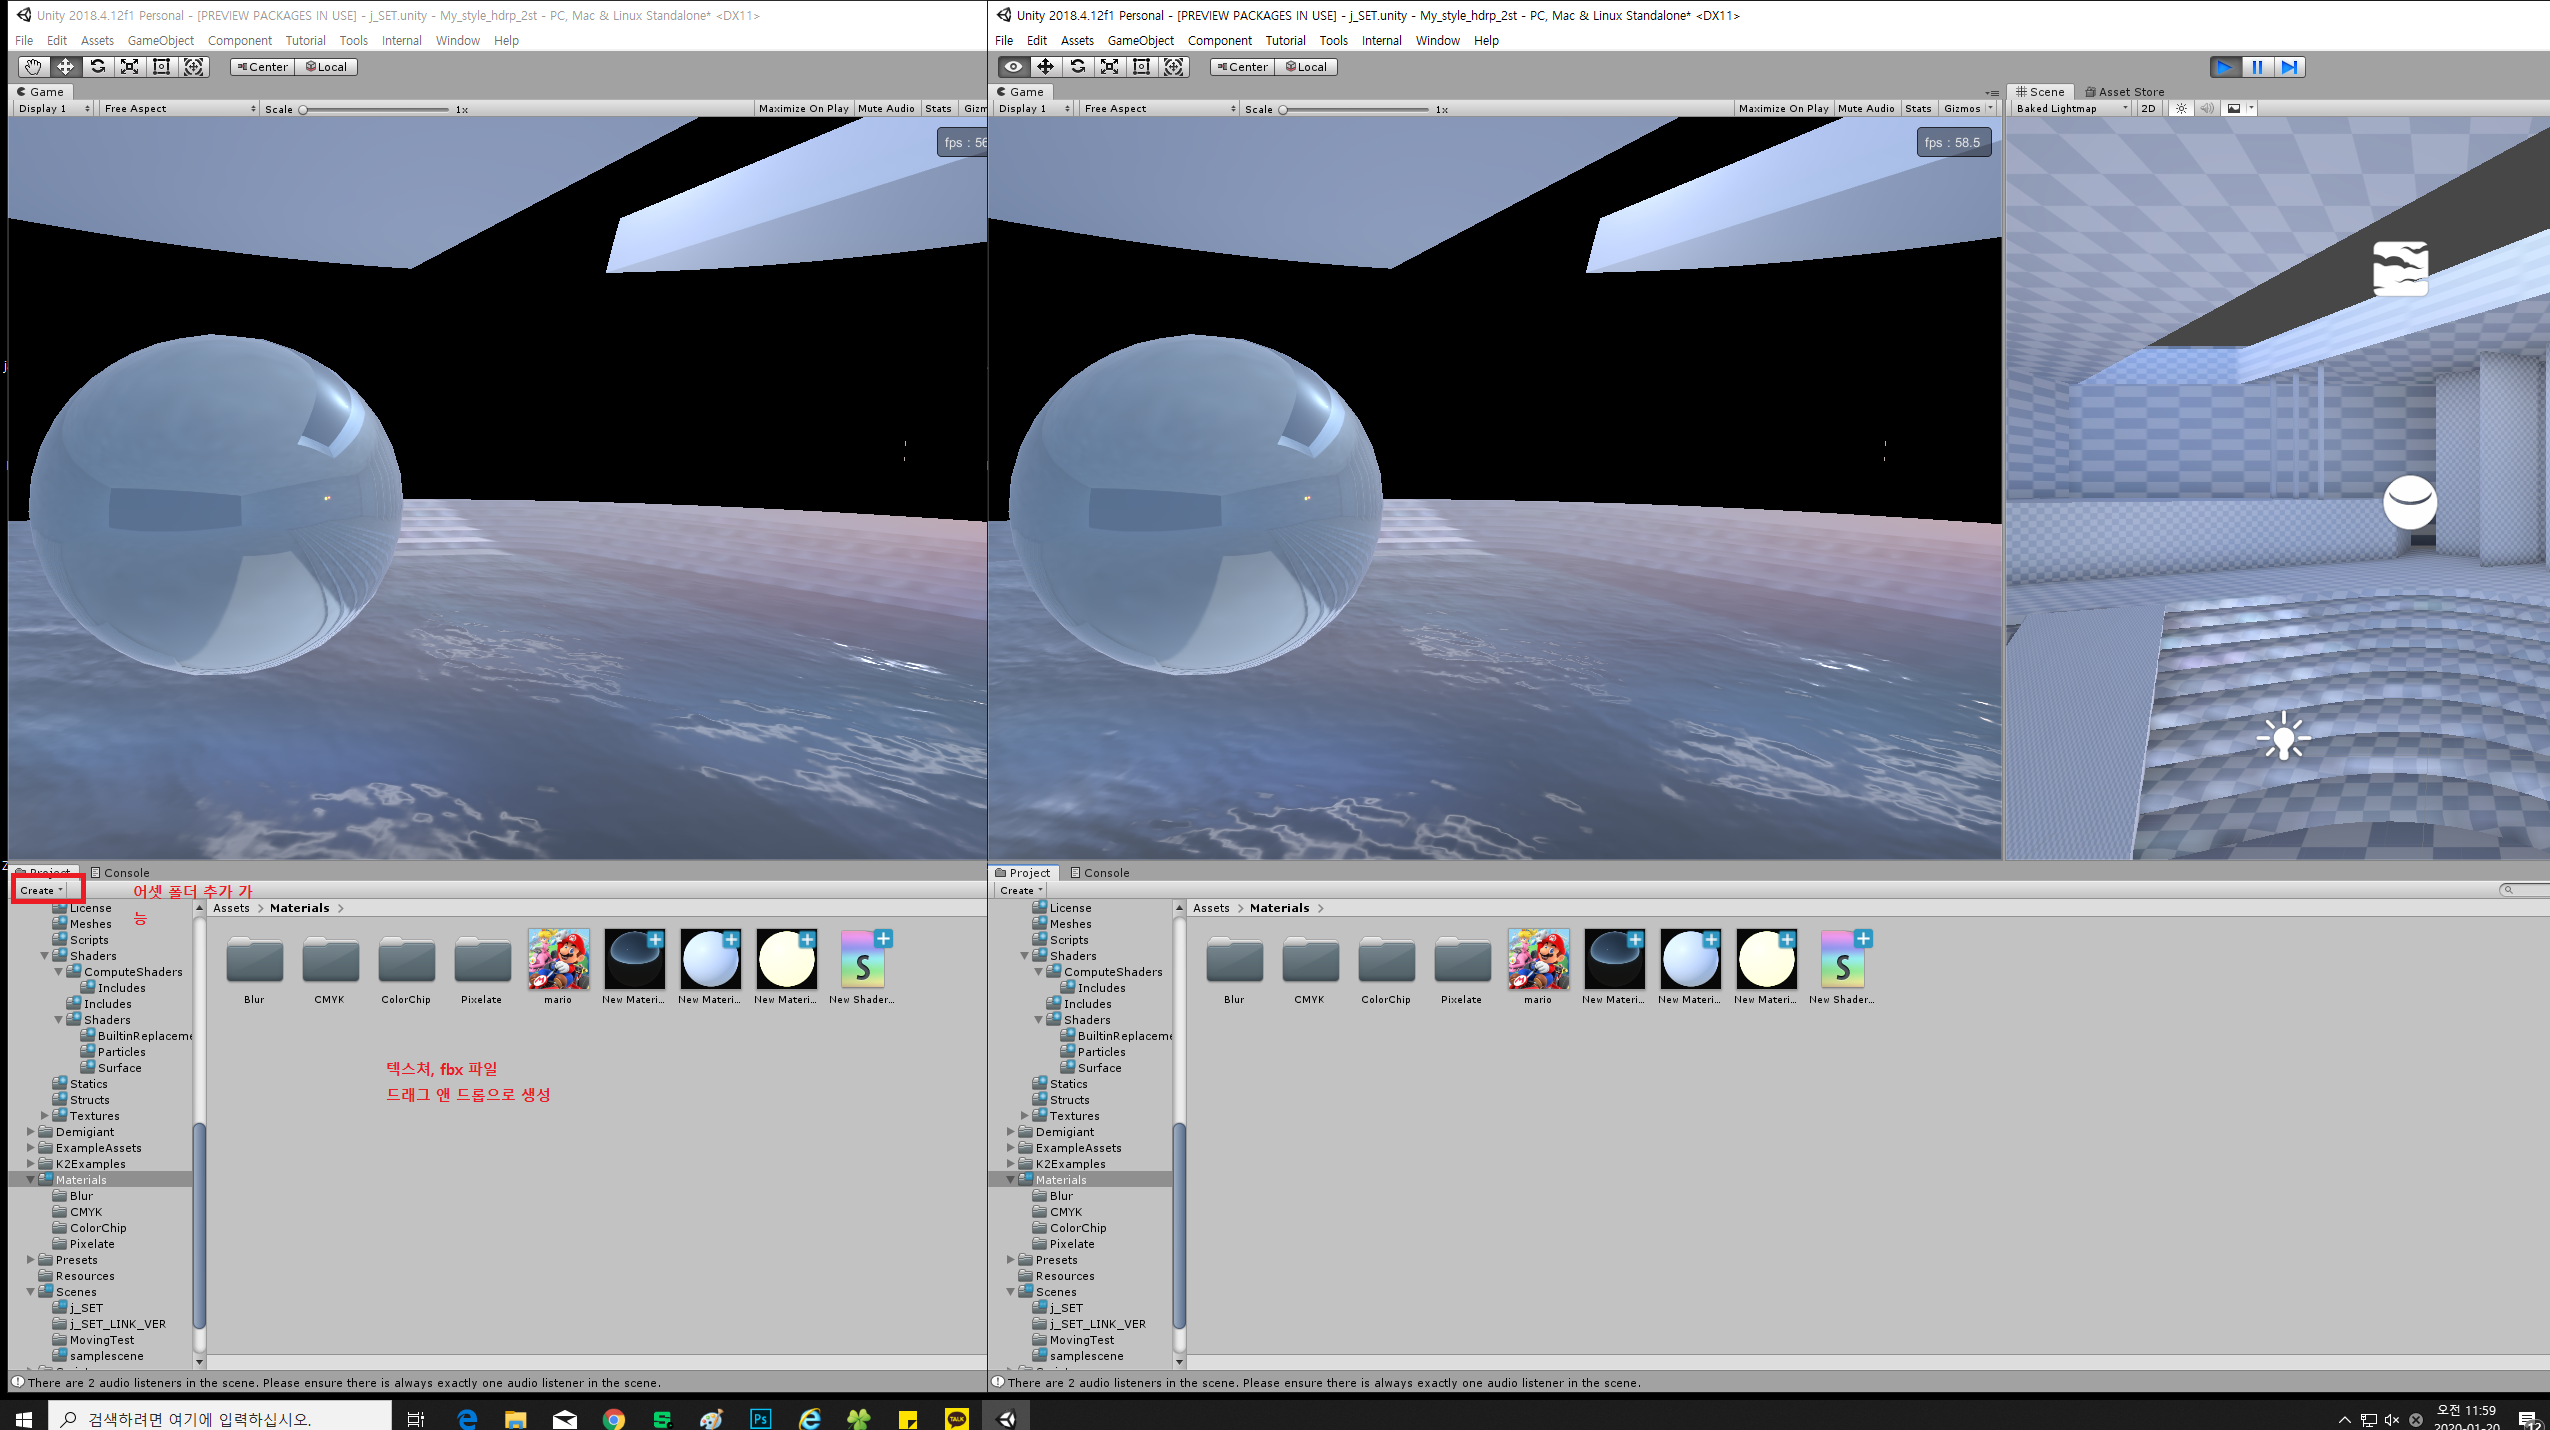
Task: Select the Hand tool in left toolbar
Action: tap(33, 67)
